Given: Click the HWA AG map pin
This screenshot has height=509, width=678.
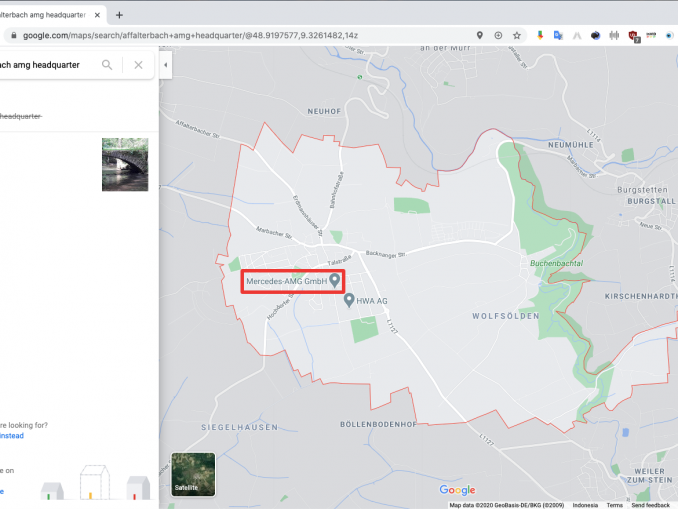Looking at the screenshot, I should click(349, 300).
